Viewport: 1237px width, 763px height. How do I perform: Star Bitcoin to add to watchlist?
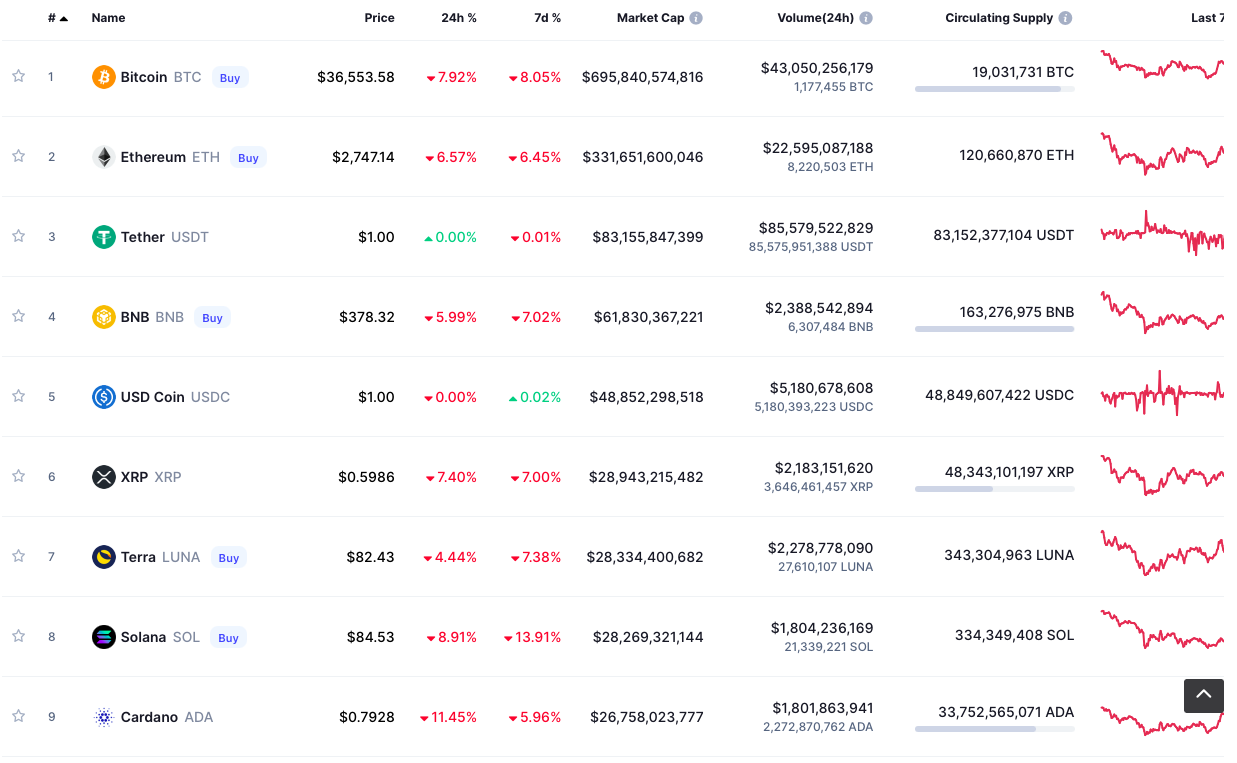pyautogui.click(x=18, y=76)
